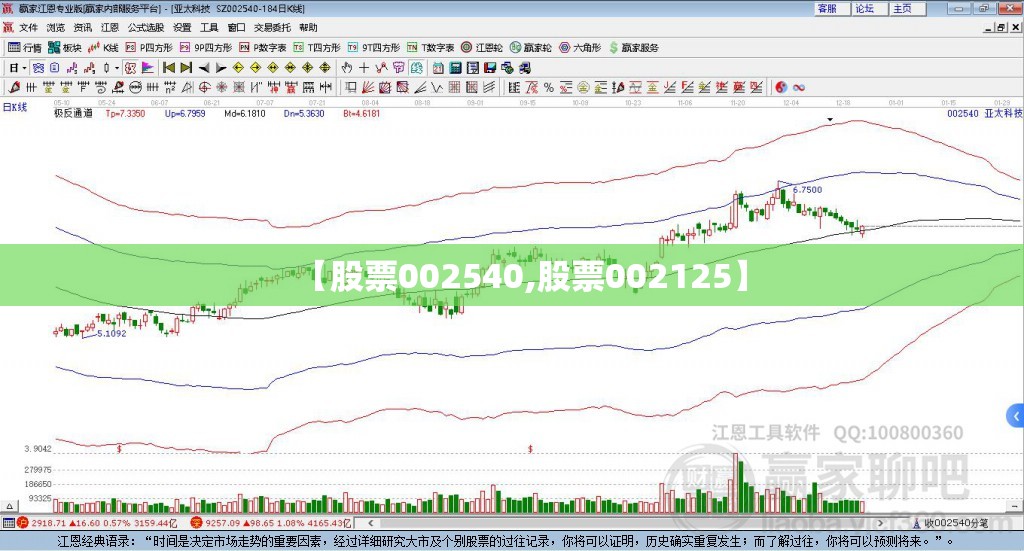
Task: Click the 极反通道 indicator name
Action: 73,114
